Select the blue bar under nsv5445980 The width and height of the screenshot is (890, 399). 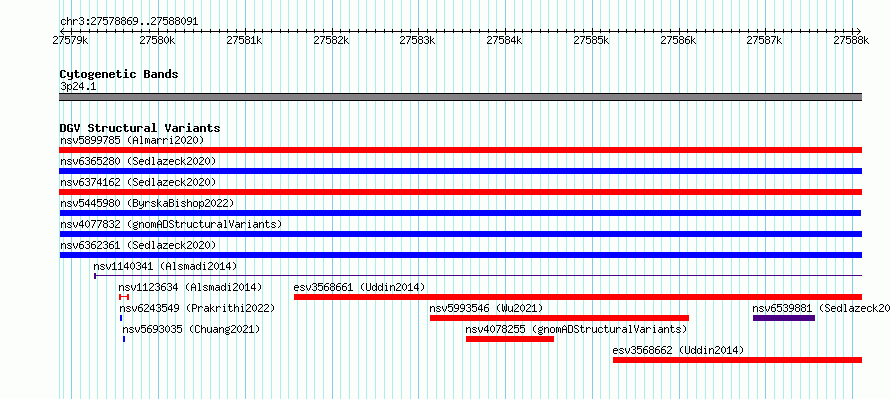tap(460, 213)
